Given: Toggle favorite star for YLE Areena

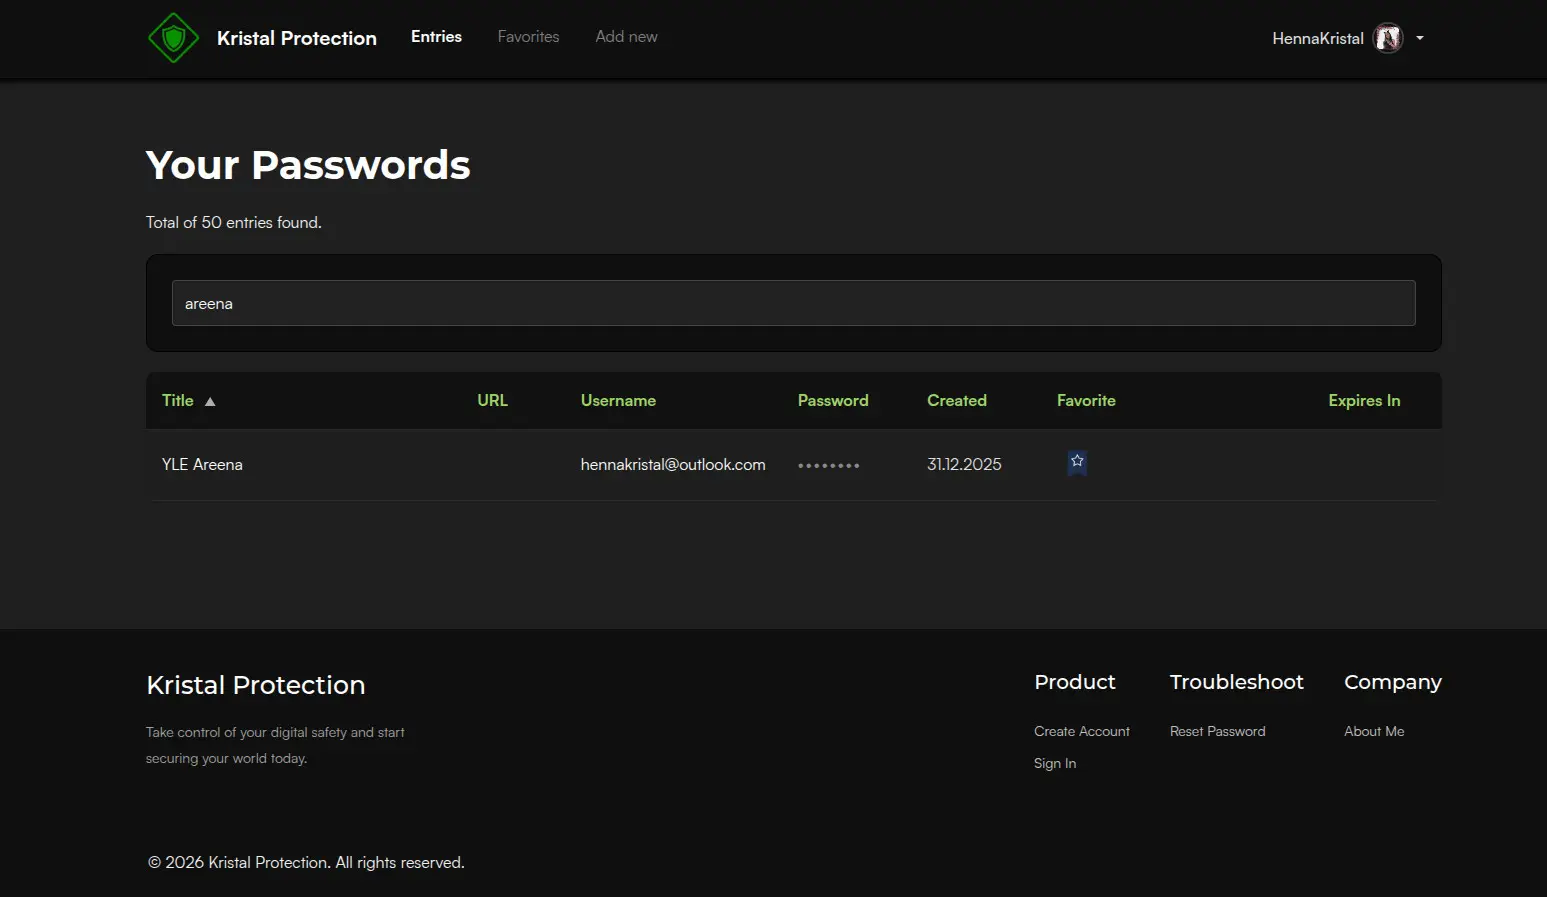Looking at the screenshot, I should 1077,462.
